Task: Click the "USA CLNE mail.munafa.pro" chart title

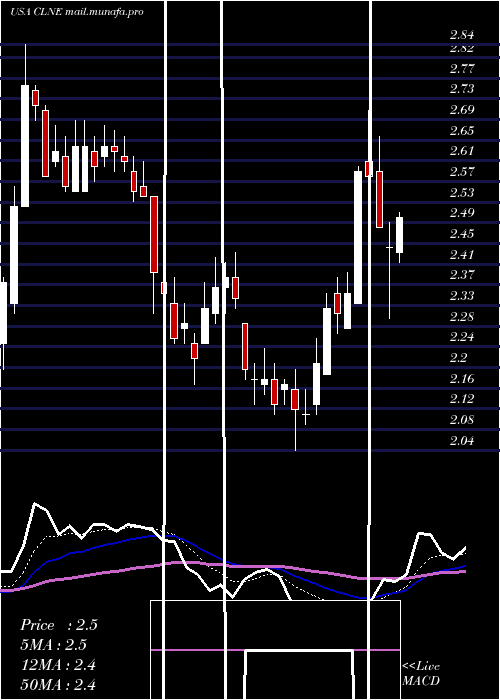Action: tap(77, 12)
